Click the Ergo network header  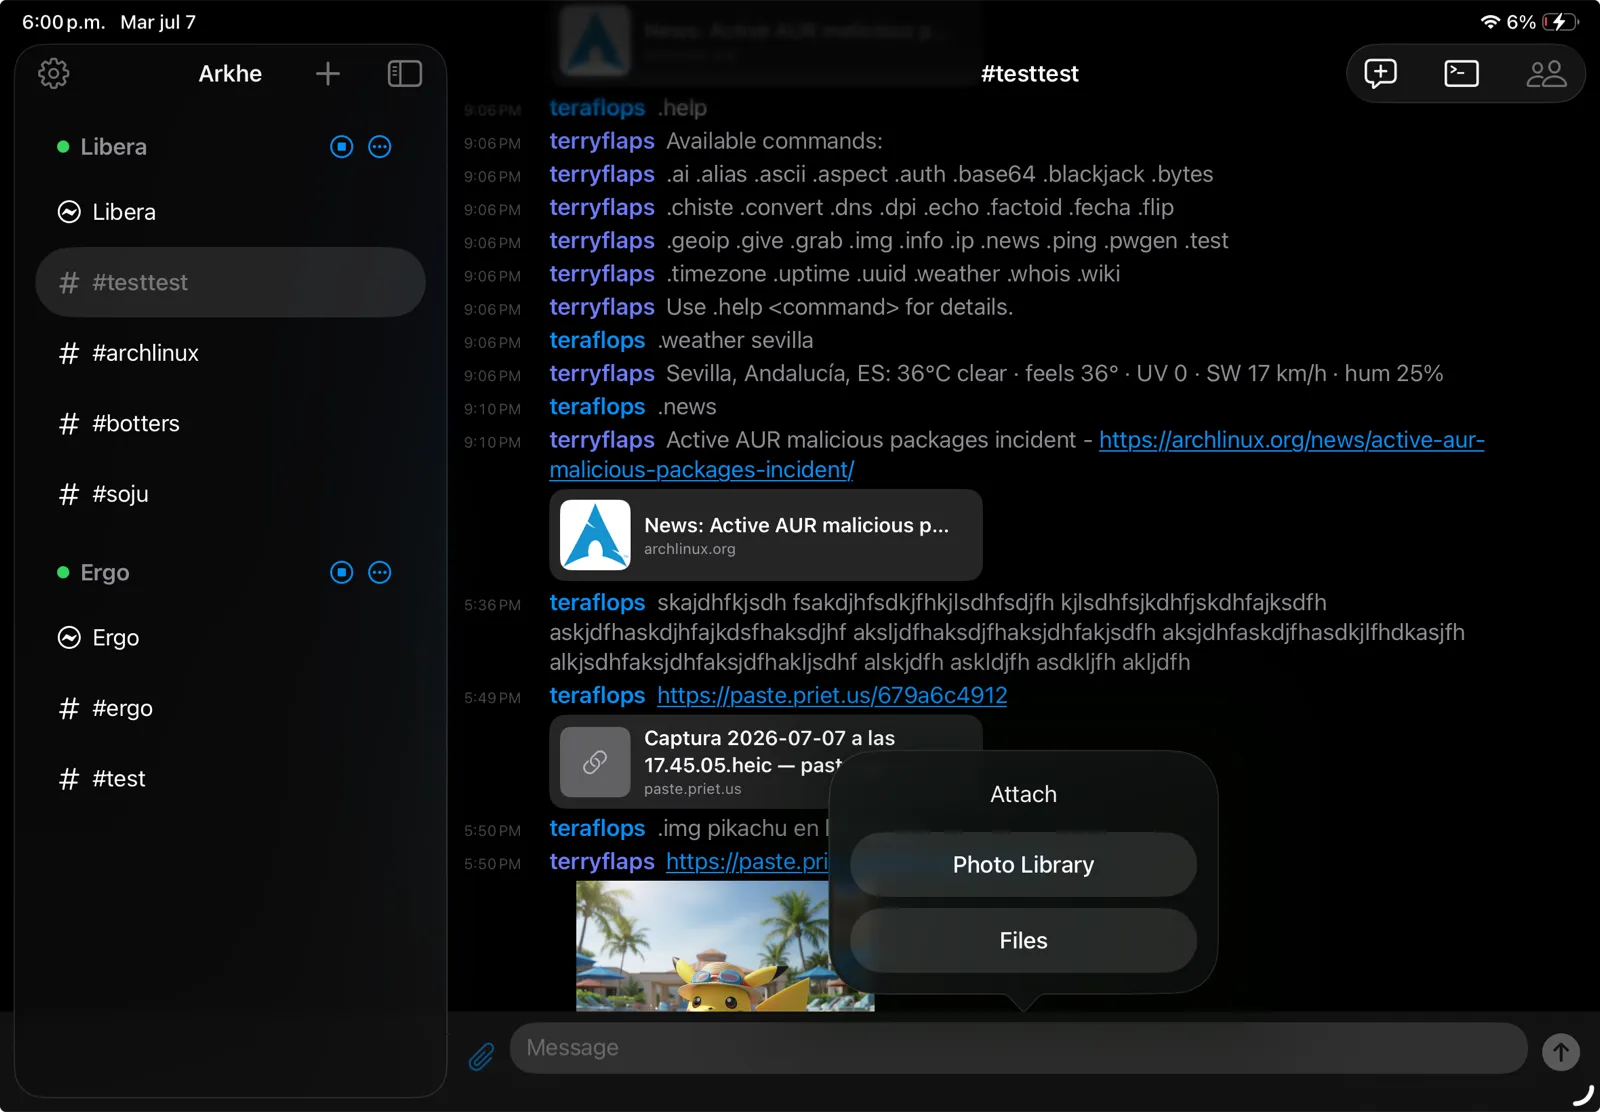105,573
